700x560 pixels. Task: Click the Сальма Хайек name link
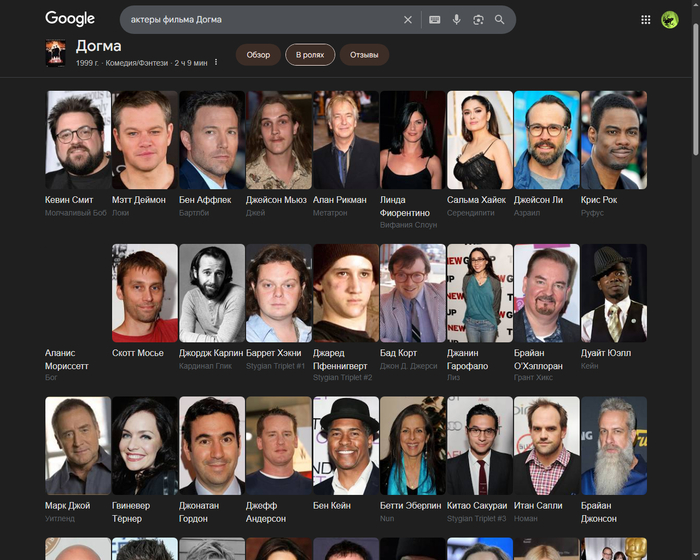(477, 200)
